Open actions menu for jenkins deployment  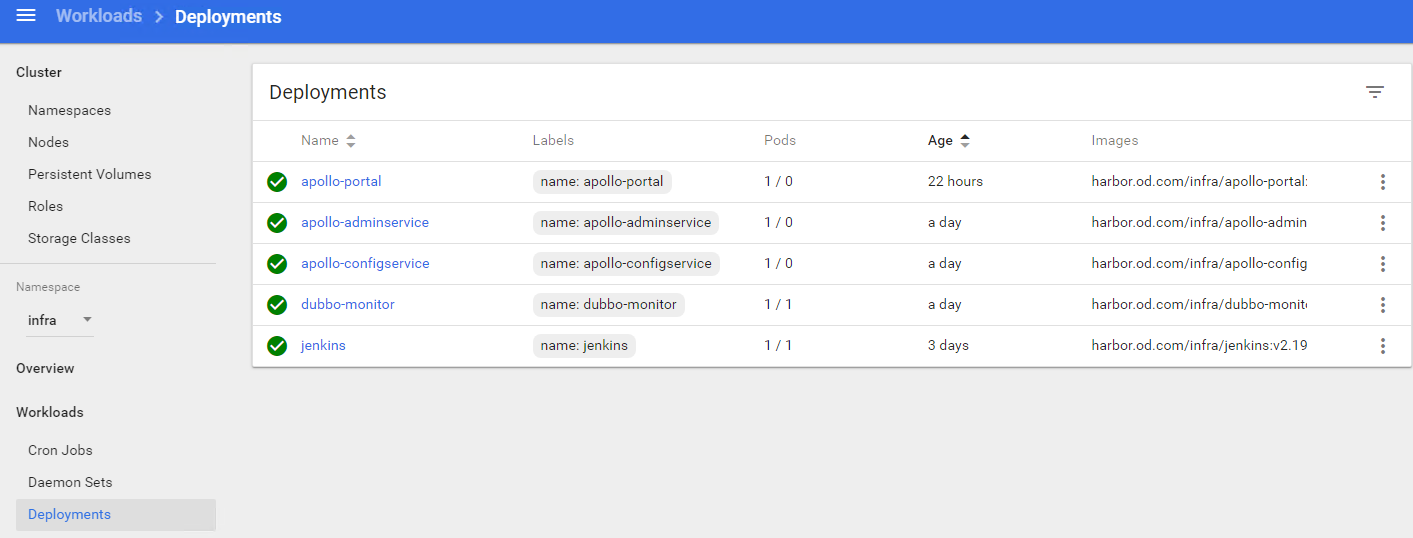[1382, 346]
